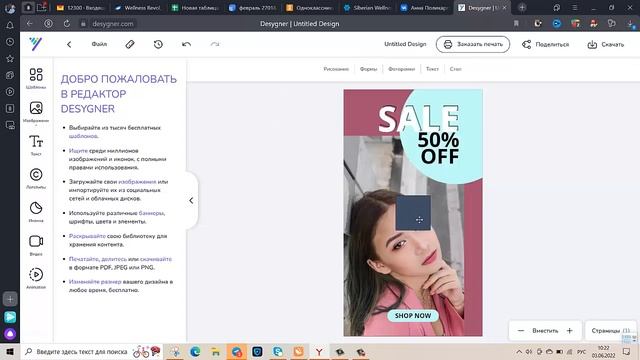Open the version history clock icon
Screen dimensions: 640x360
pos(158,44)
